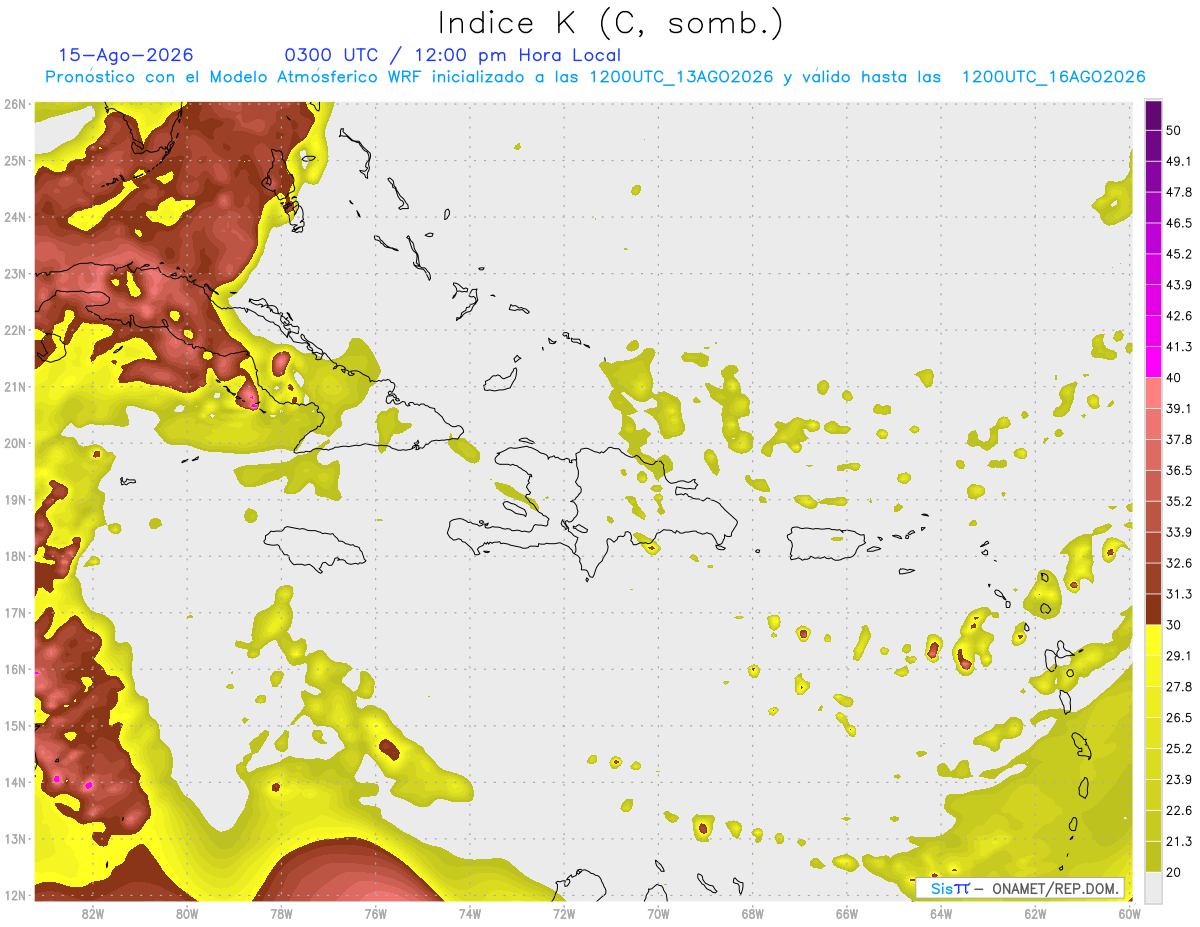Click the color bar value "45.2"
Viewport: 1200px width, 927px height.
[x=1179, y=254]
